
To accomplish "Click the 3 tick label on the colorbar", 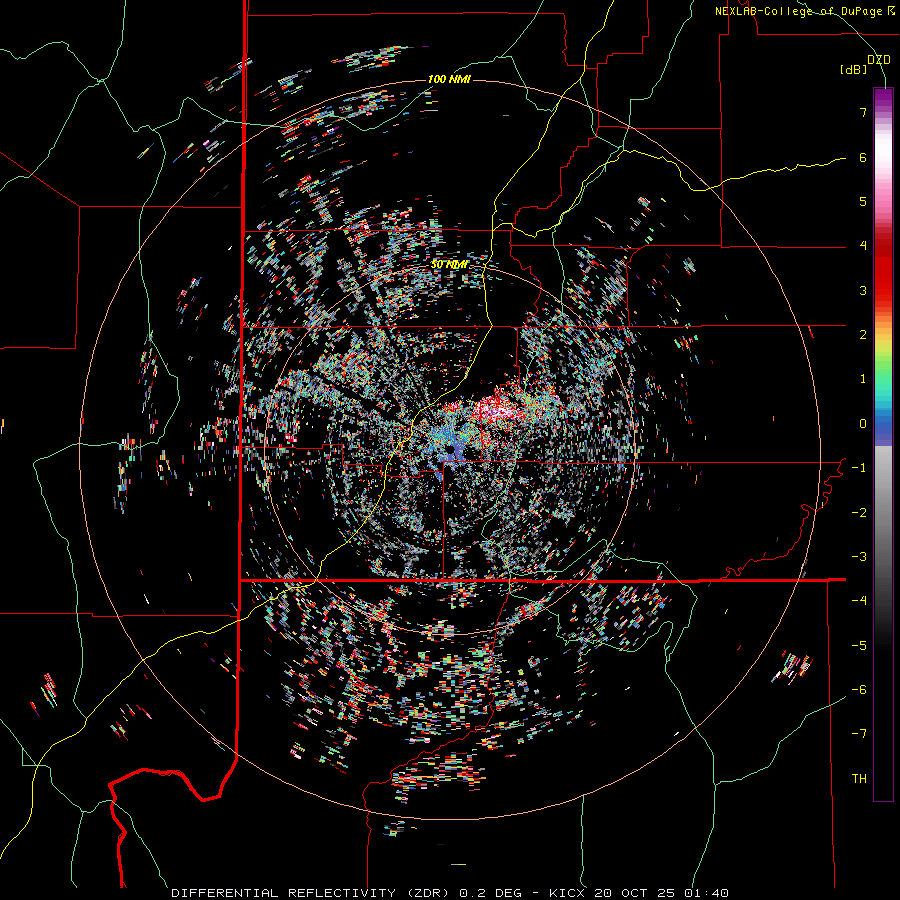I will (x=863, y=290).
